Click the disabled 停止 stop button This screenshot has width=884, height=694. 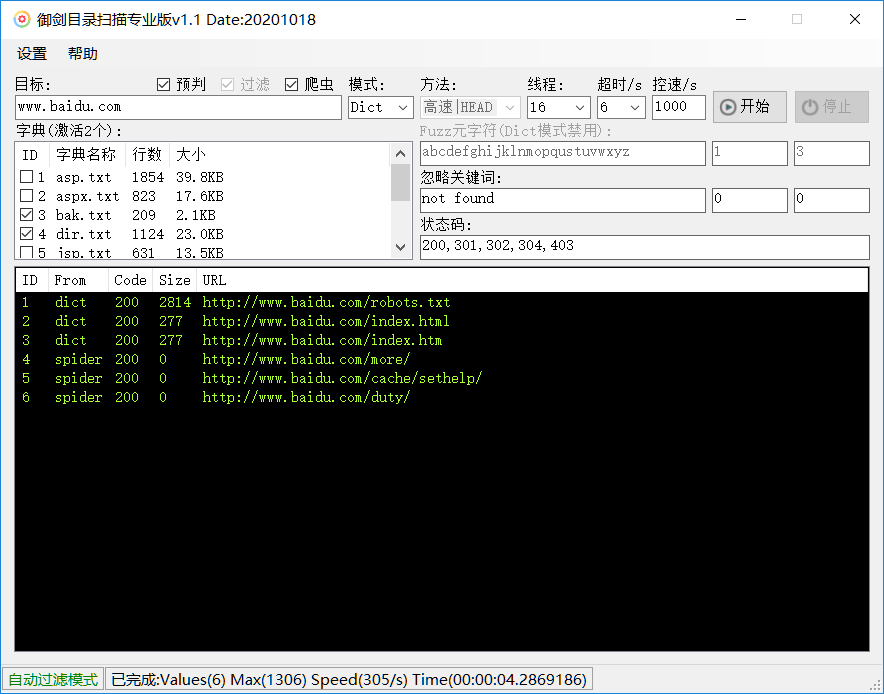point(831,107)
